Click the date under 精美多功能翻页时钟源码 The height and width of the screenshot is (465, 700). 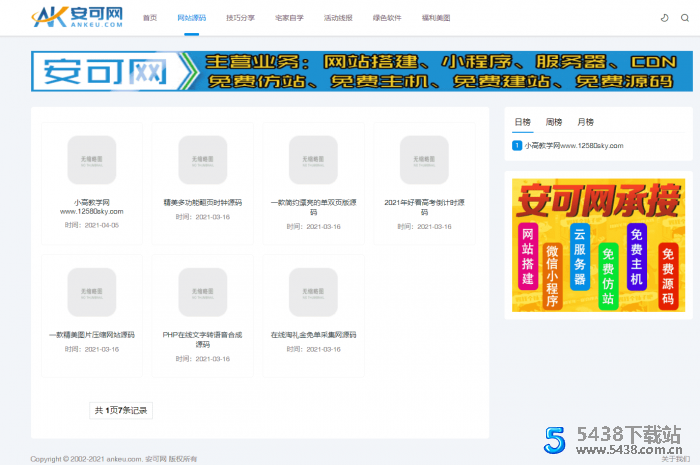click(x=203, y=217)
